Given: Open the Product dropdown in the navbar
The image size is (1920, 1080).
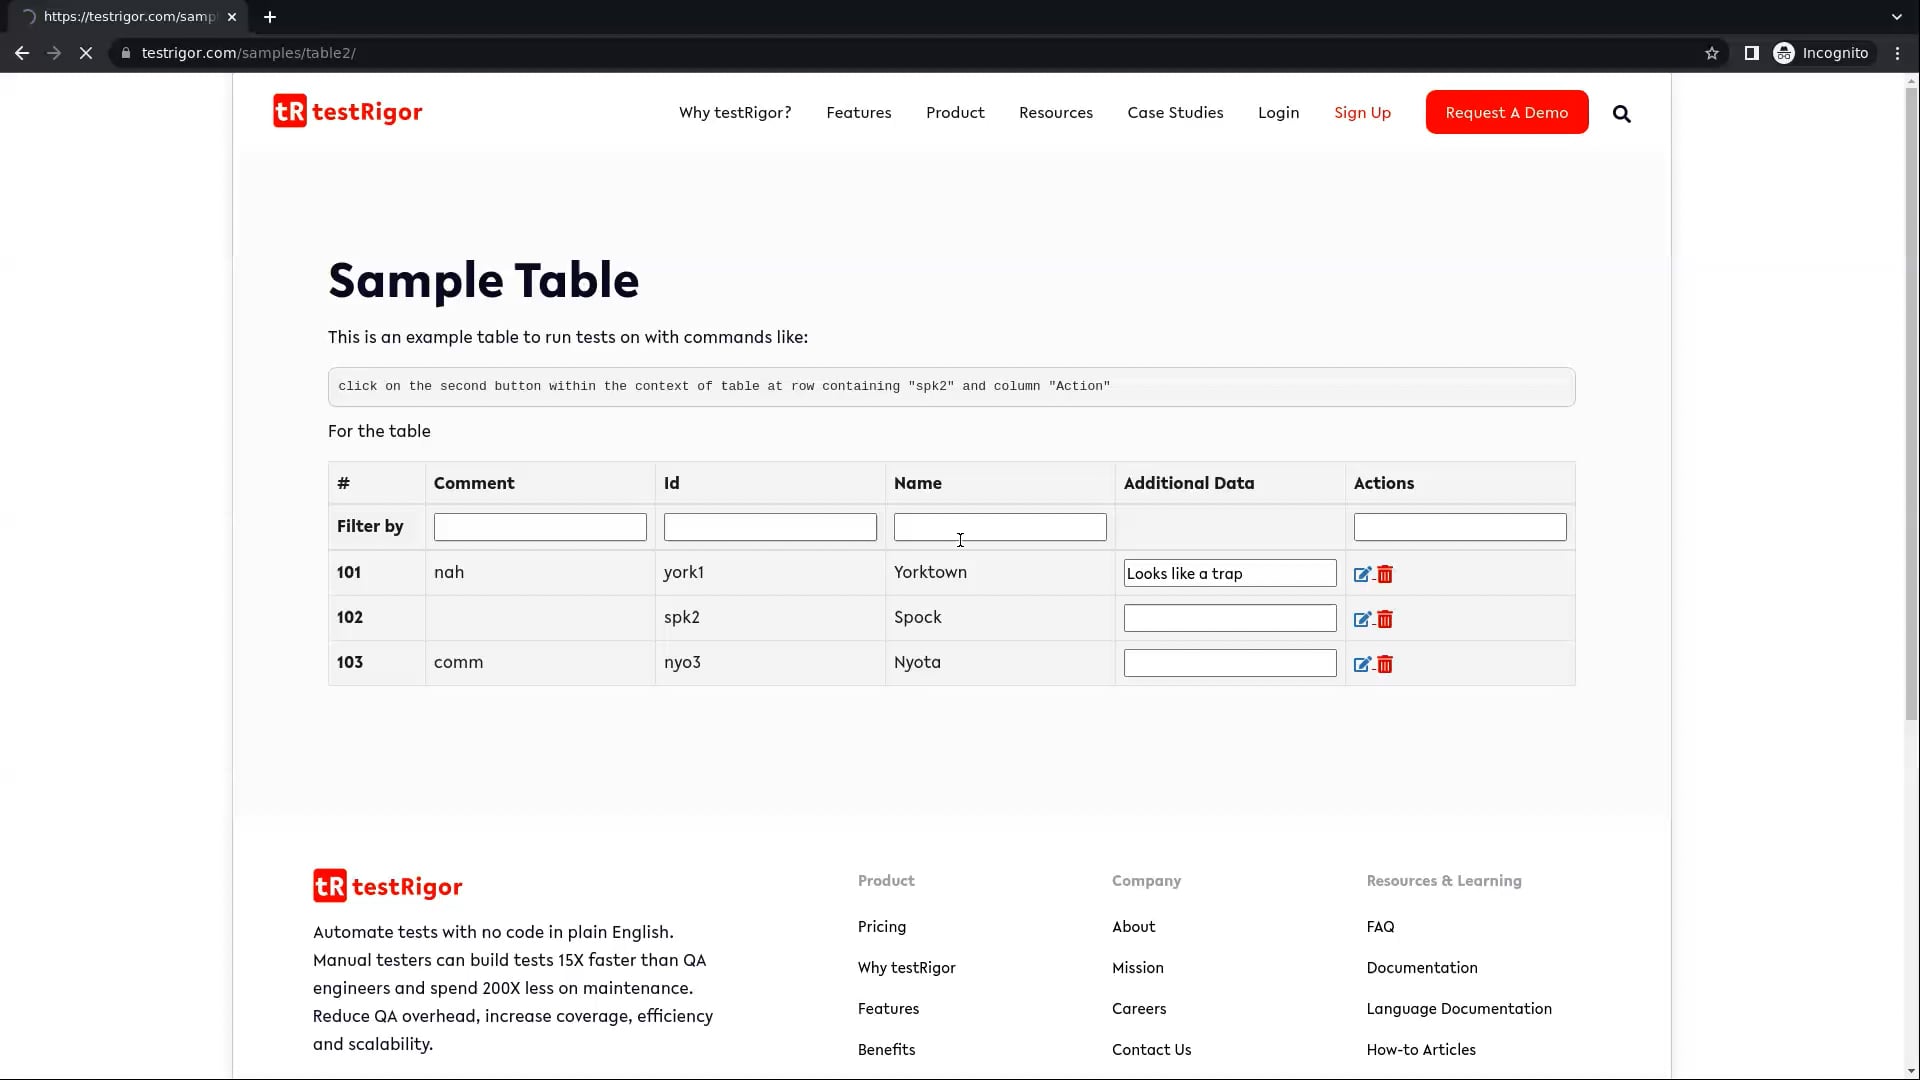Looking at the screenshot, I should (955, 113).
